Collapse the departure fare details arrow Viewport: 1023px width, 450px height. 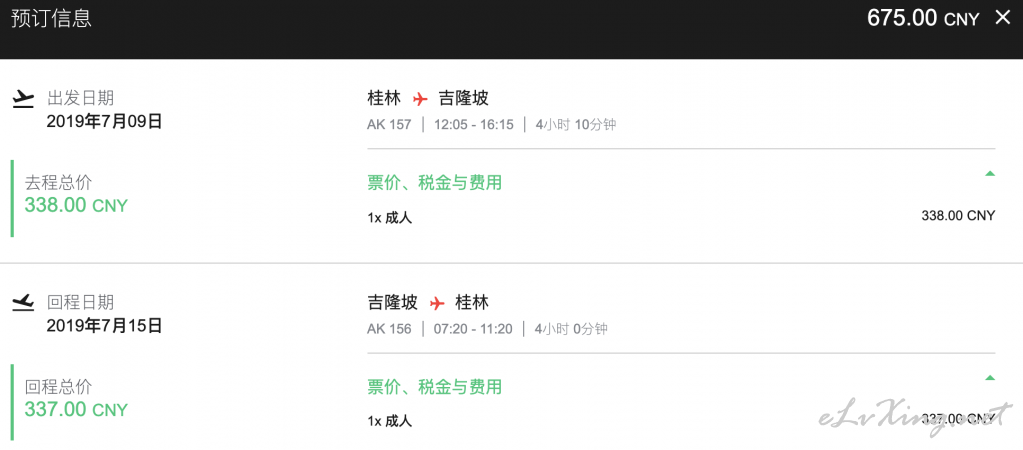990,173
